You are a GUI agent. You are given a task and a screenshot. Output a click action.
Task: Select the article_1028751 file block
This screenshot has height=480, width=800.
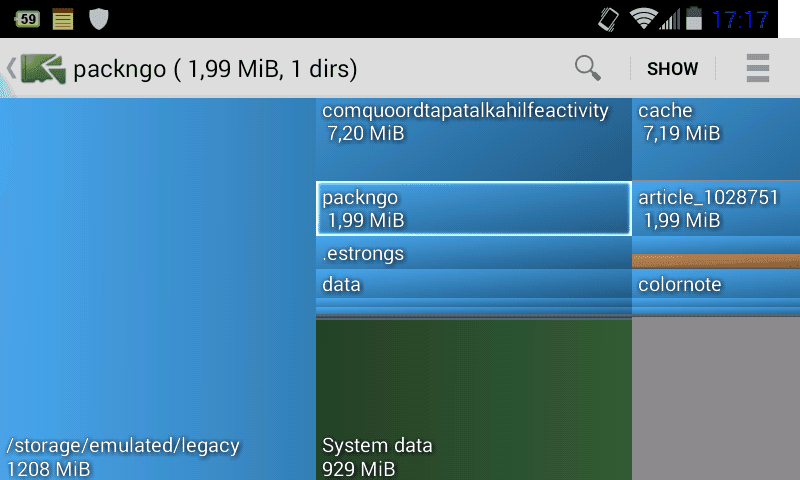[716, 209]
